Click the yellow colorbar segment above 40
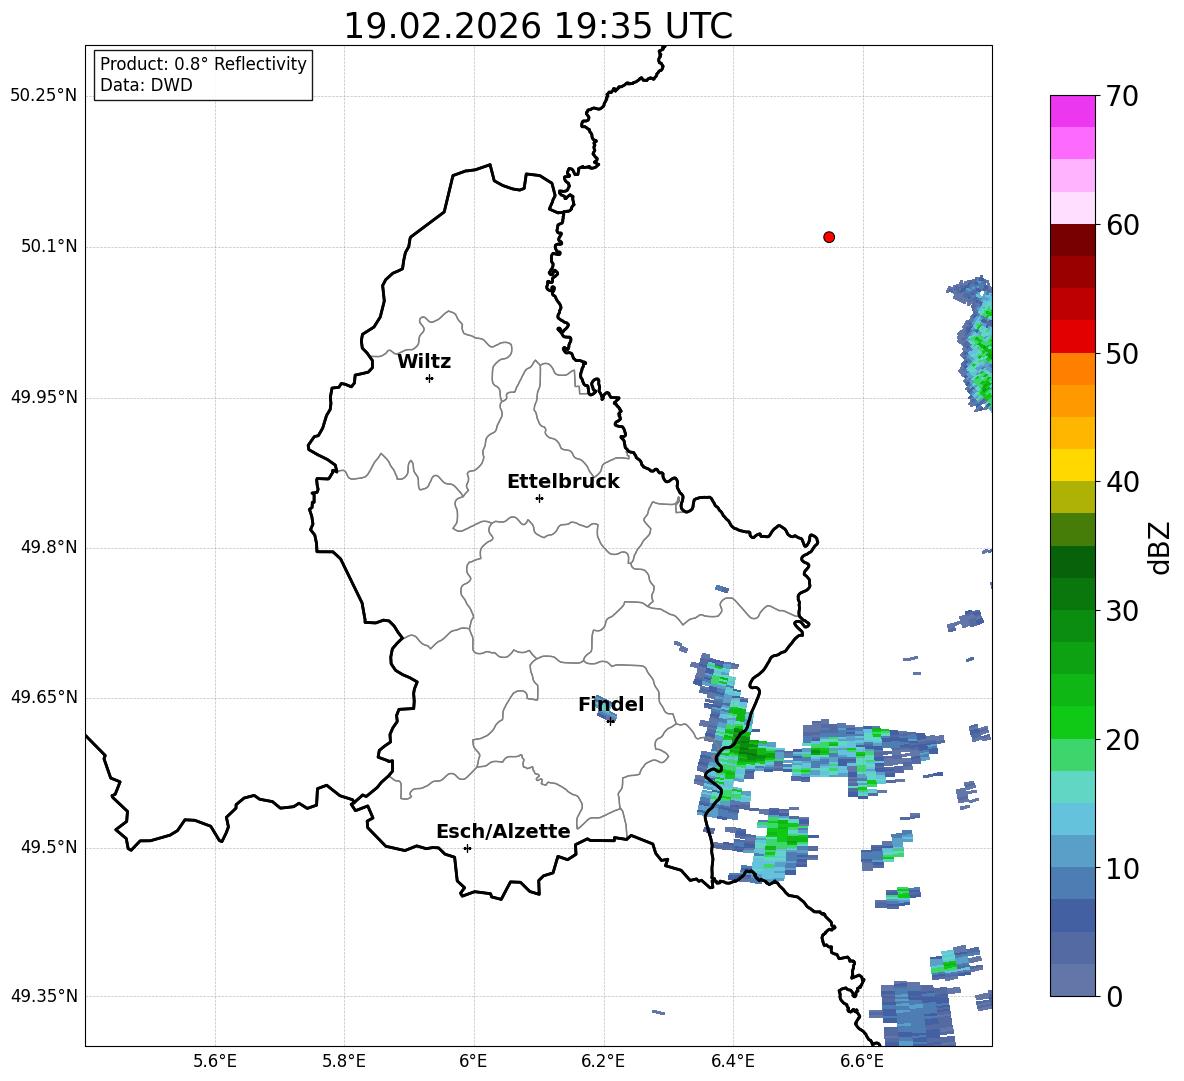This screenshot has height=1081, width=1184. (x=1073, y=465)
